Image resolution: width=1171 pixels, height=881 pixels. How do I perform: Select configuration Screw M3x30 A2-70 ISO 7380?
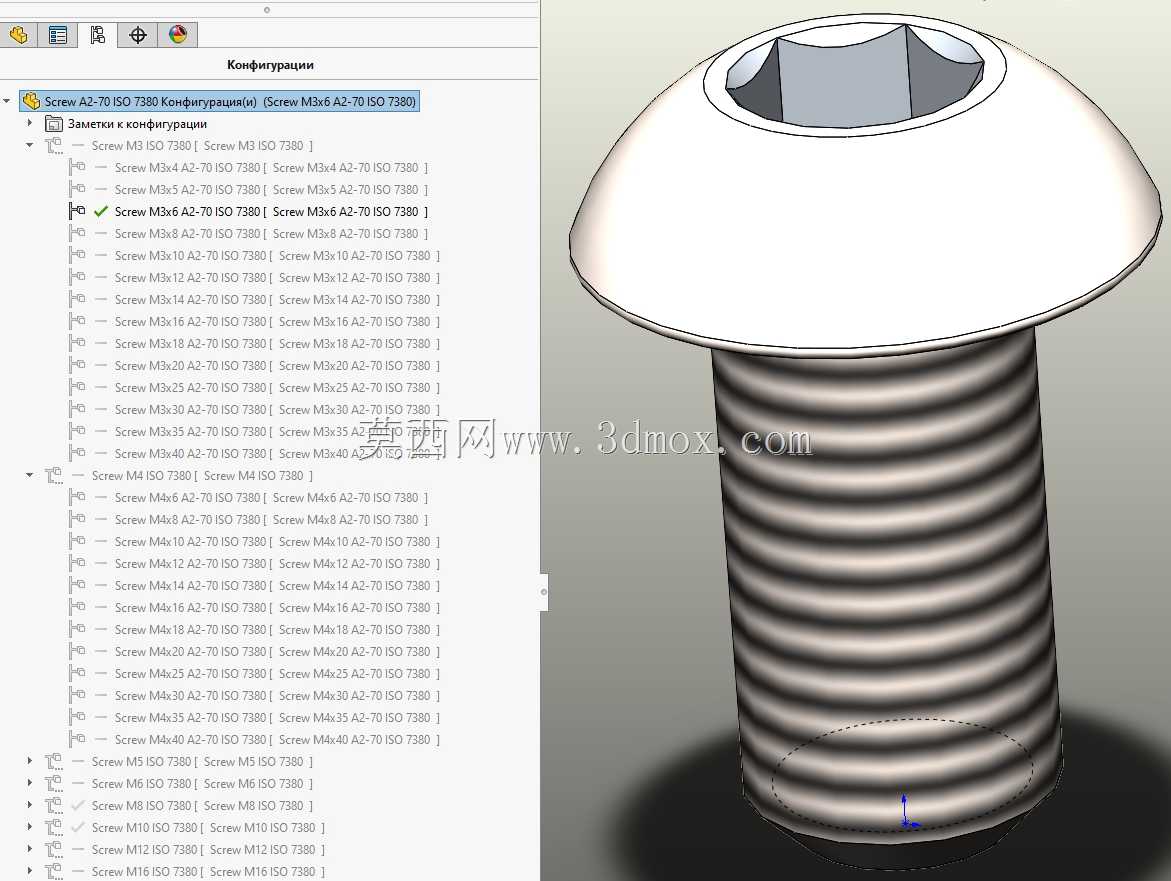pyautogui.click(x=277, y=410)
